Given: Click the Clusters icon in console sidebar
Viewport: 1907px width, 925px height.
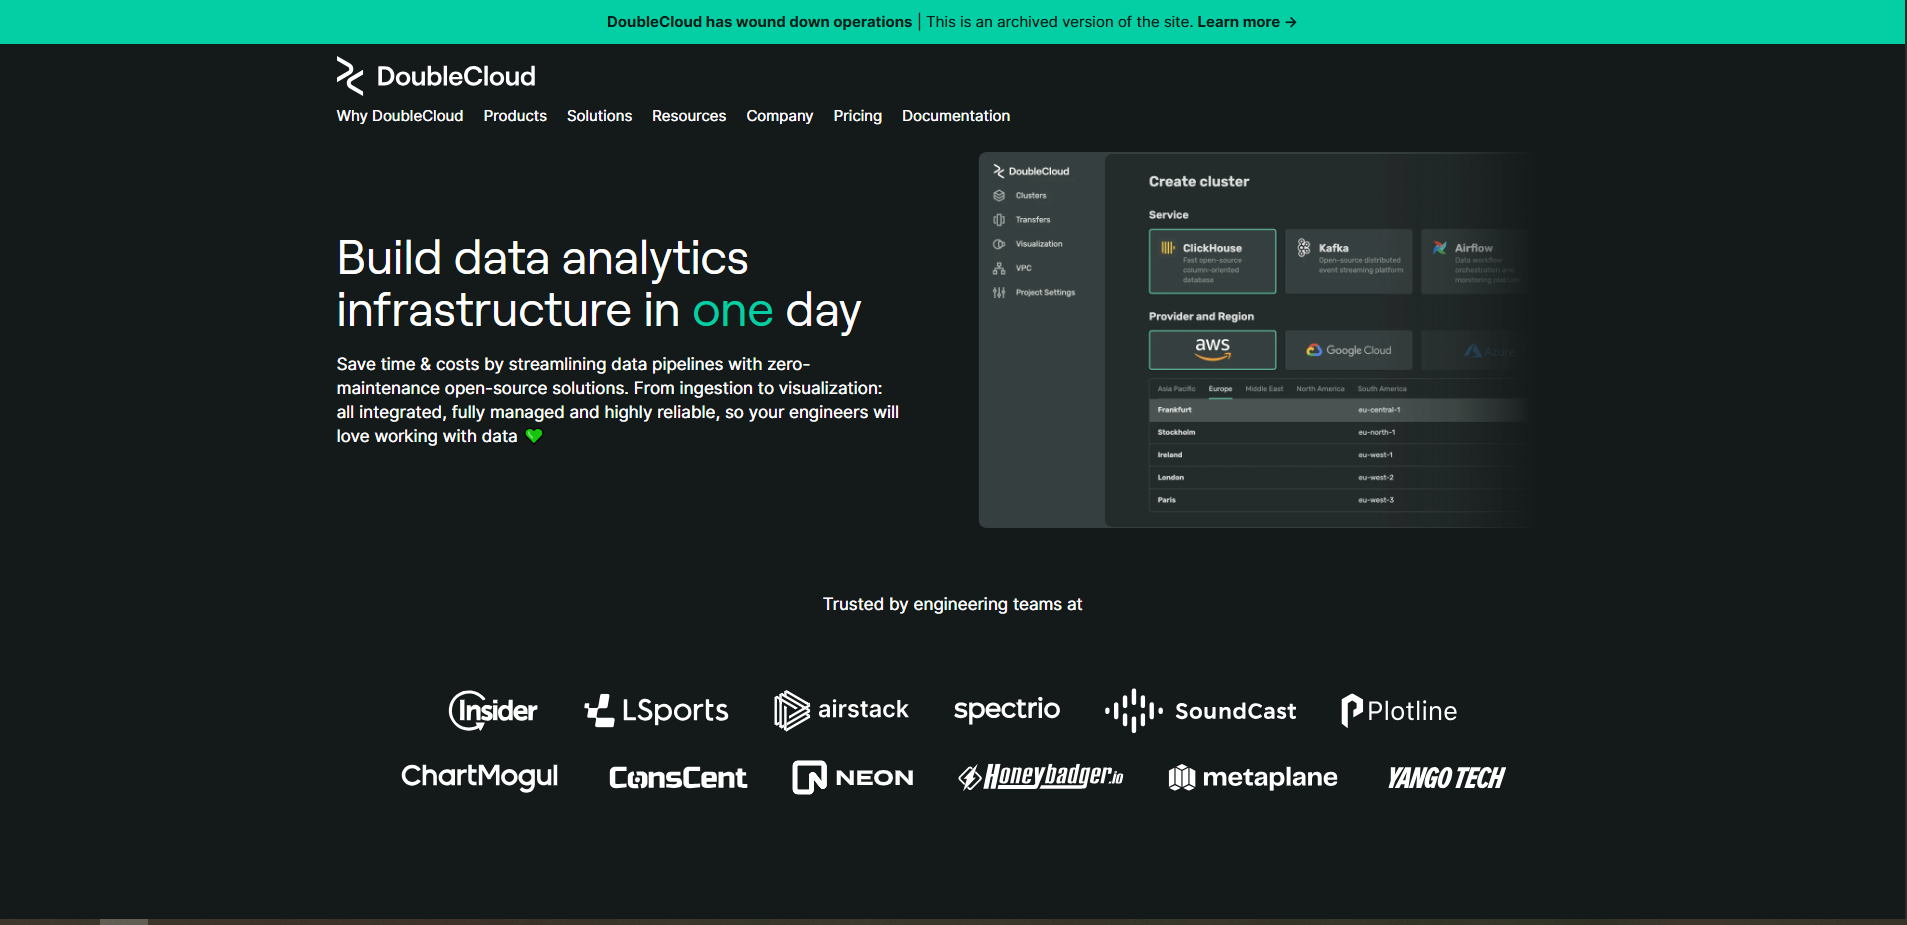Looking at the screenshot, I should 999,196.
